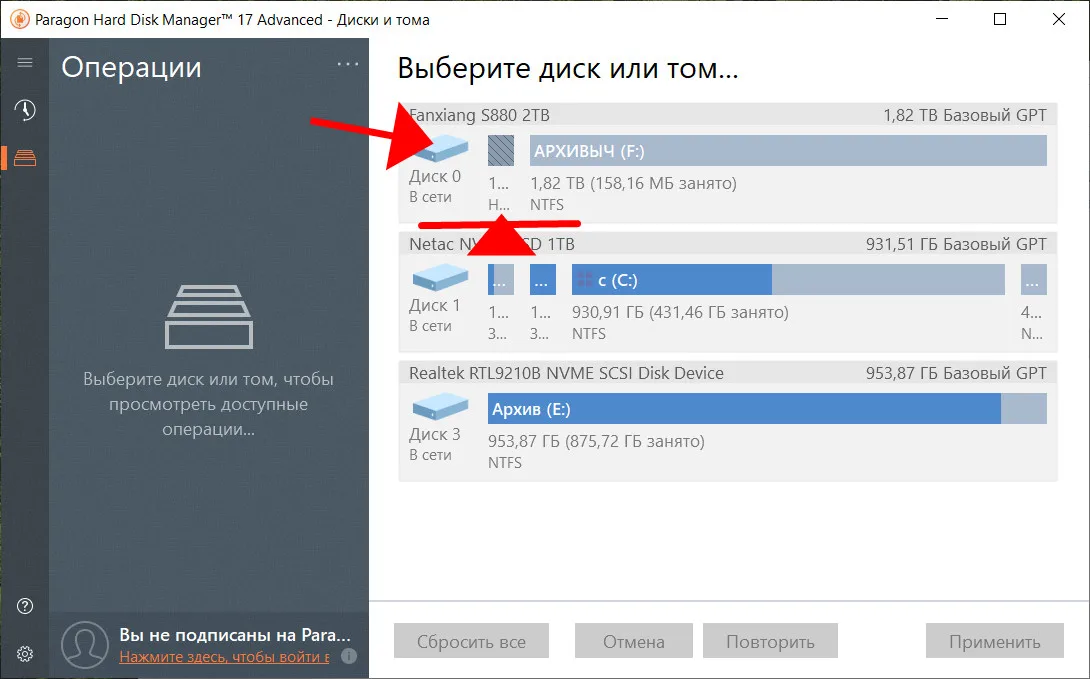This screenshot has height=679, width=1090.
Task: Minimize the Paragon Hard Disk Manager window
Action: click(x=942, y=19)
